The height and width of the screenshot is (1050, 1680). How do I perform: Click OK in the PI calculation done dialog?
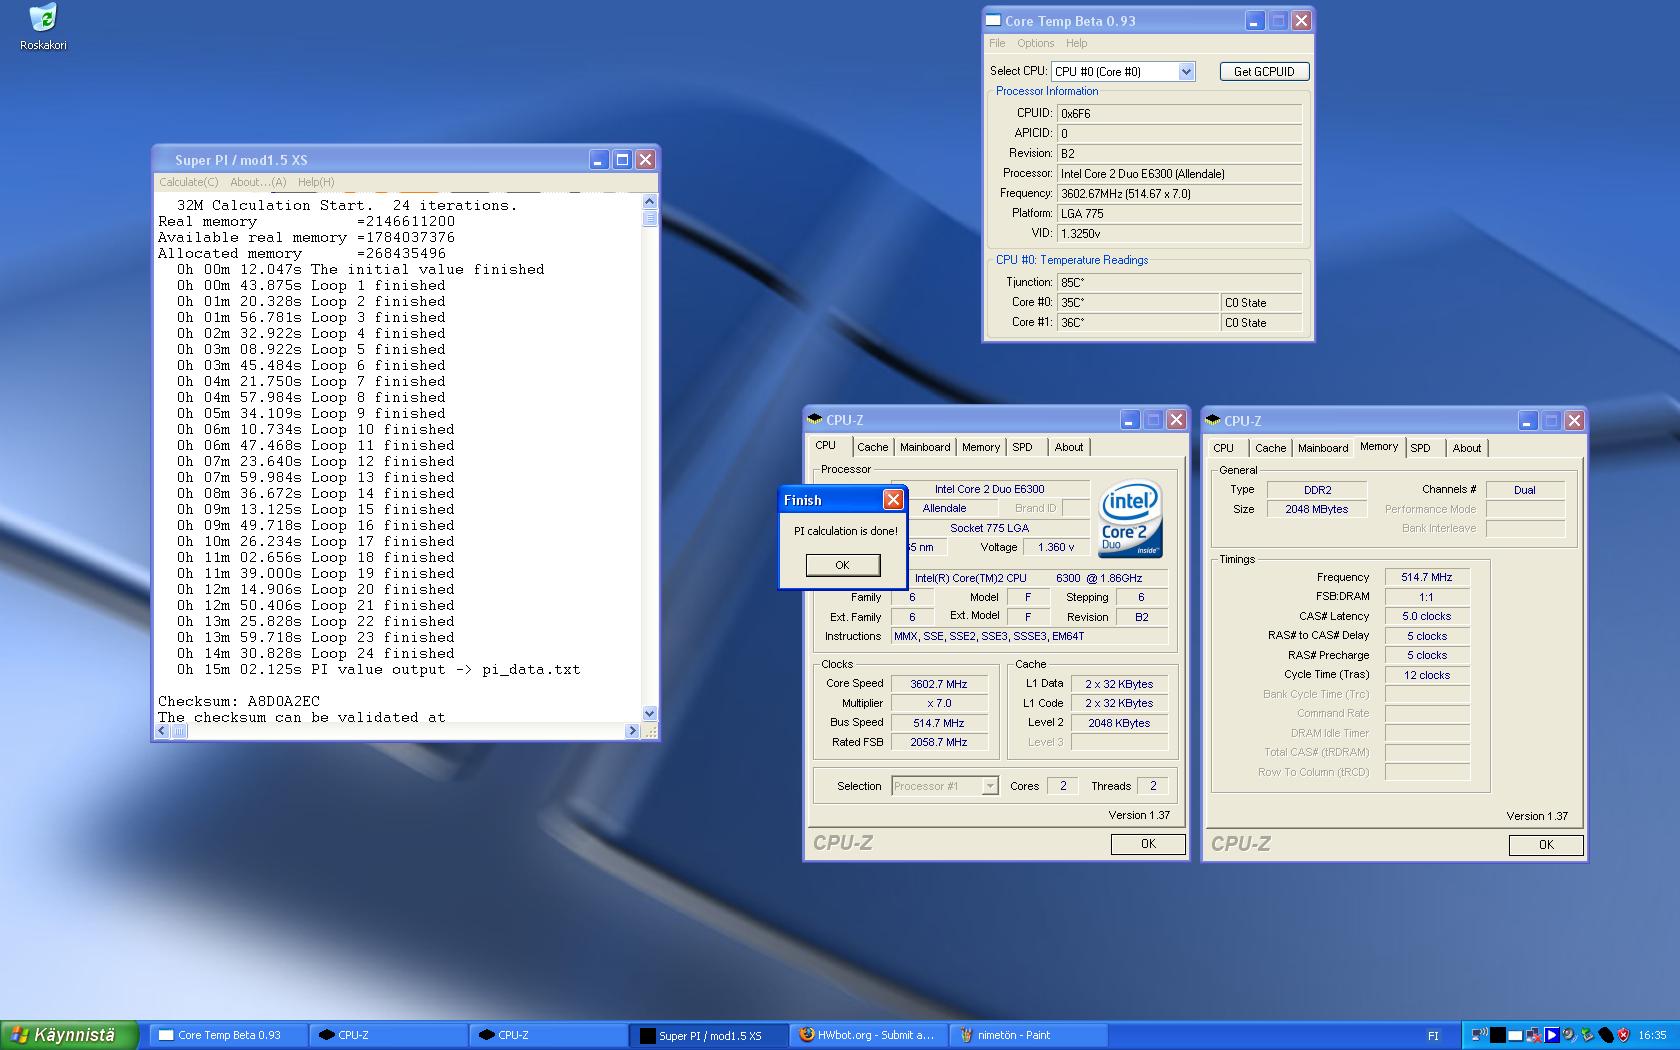[x=842, y=565]
